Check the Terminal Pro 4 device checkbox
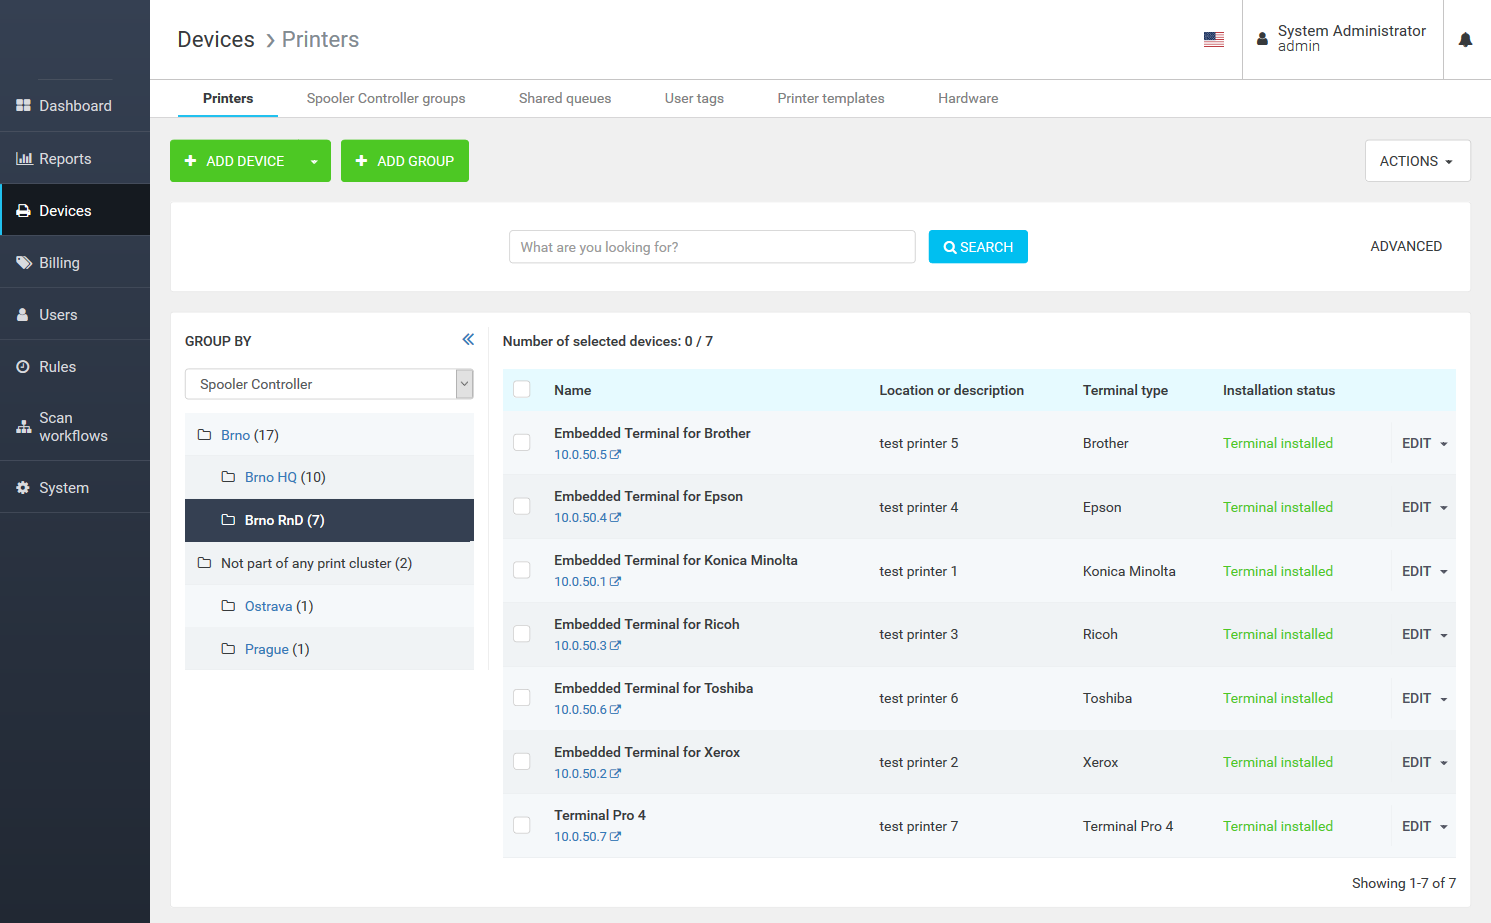The image size is (1491, 923). click(521, 825)
